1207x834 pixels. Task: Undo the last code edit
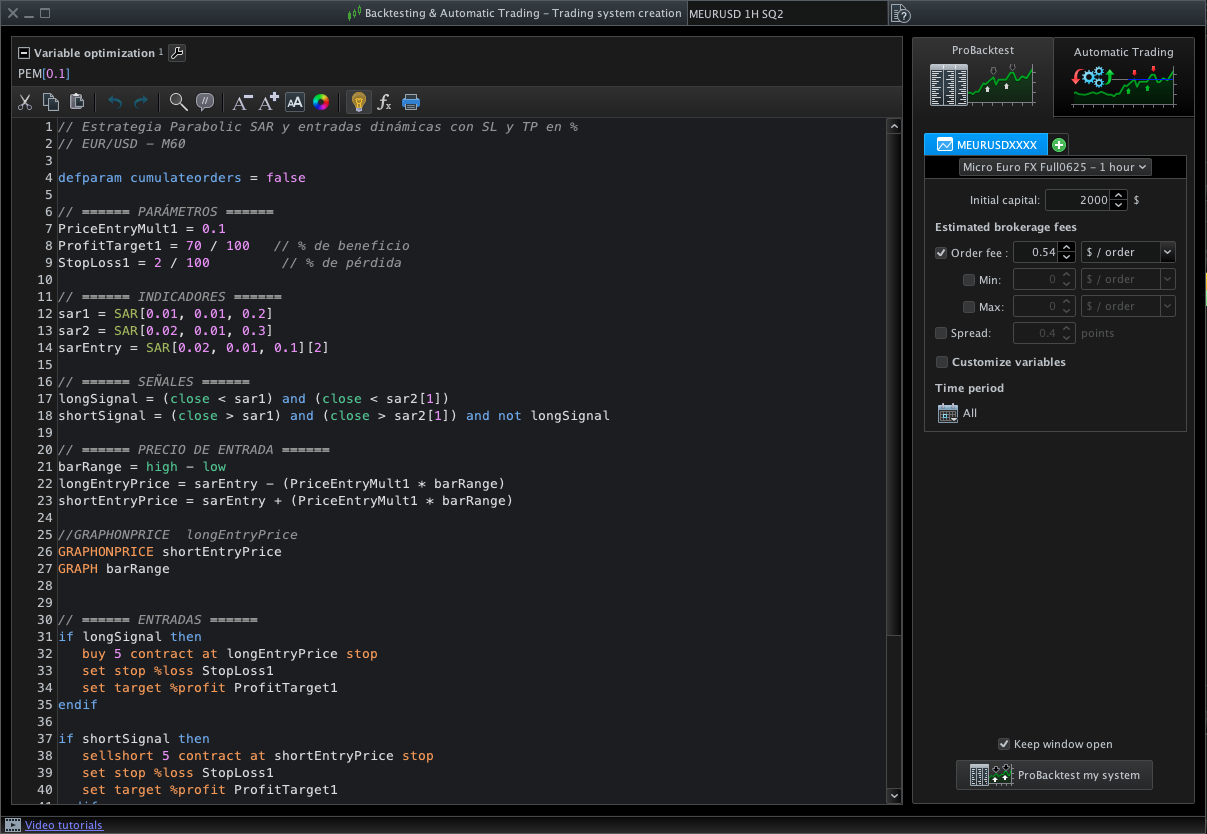click(x=114, y=102)
